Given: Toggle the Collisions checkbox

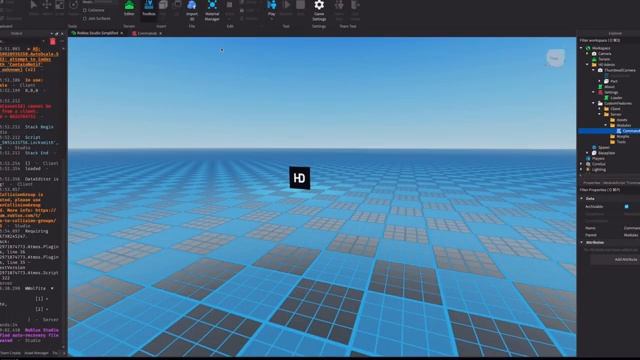Looking at the screenshot, I should (84, 10).
